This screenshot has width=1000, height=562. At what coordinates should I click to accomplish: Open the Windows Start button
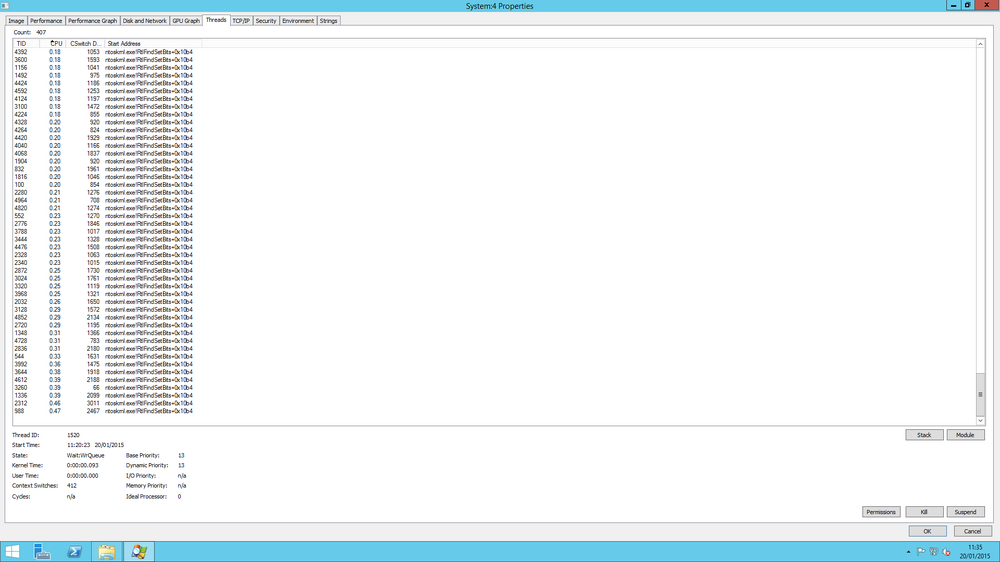tap(12, 552)
